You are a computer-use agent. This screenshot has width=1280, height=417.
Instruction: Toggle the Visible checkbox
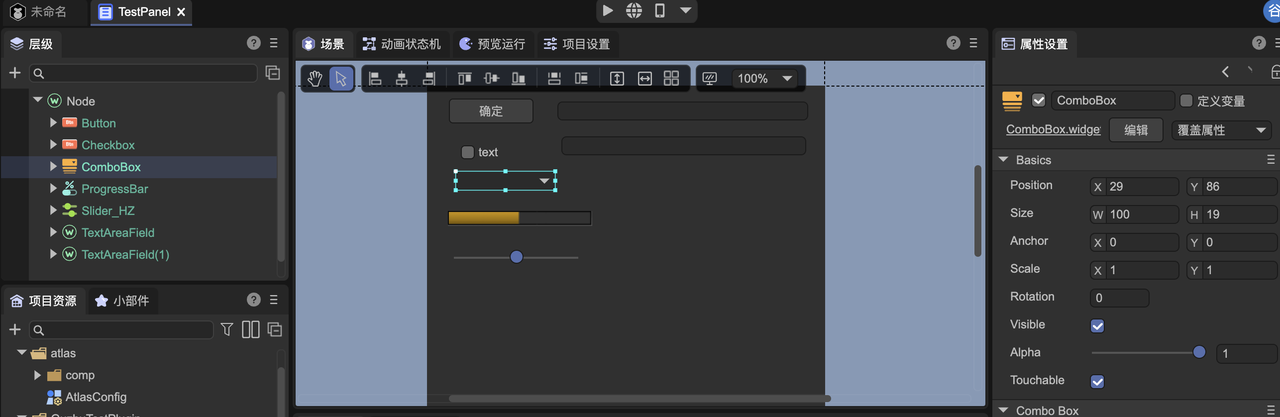(1097, 326)
